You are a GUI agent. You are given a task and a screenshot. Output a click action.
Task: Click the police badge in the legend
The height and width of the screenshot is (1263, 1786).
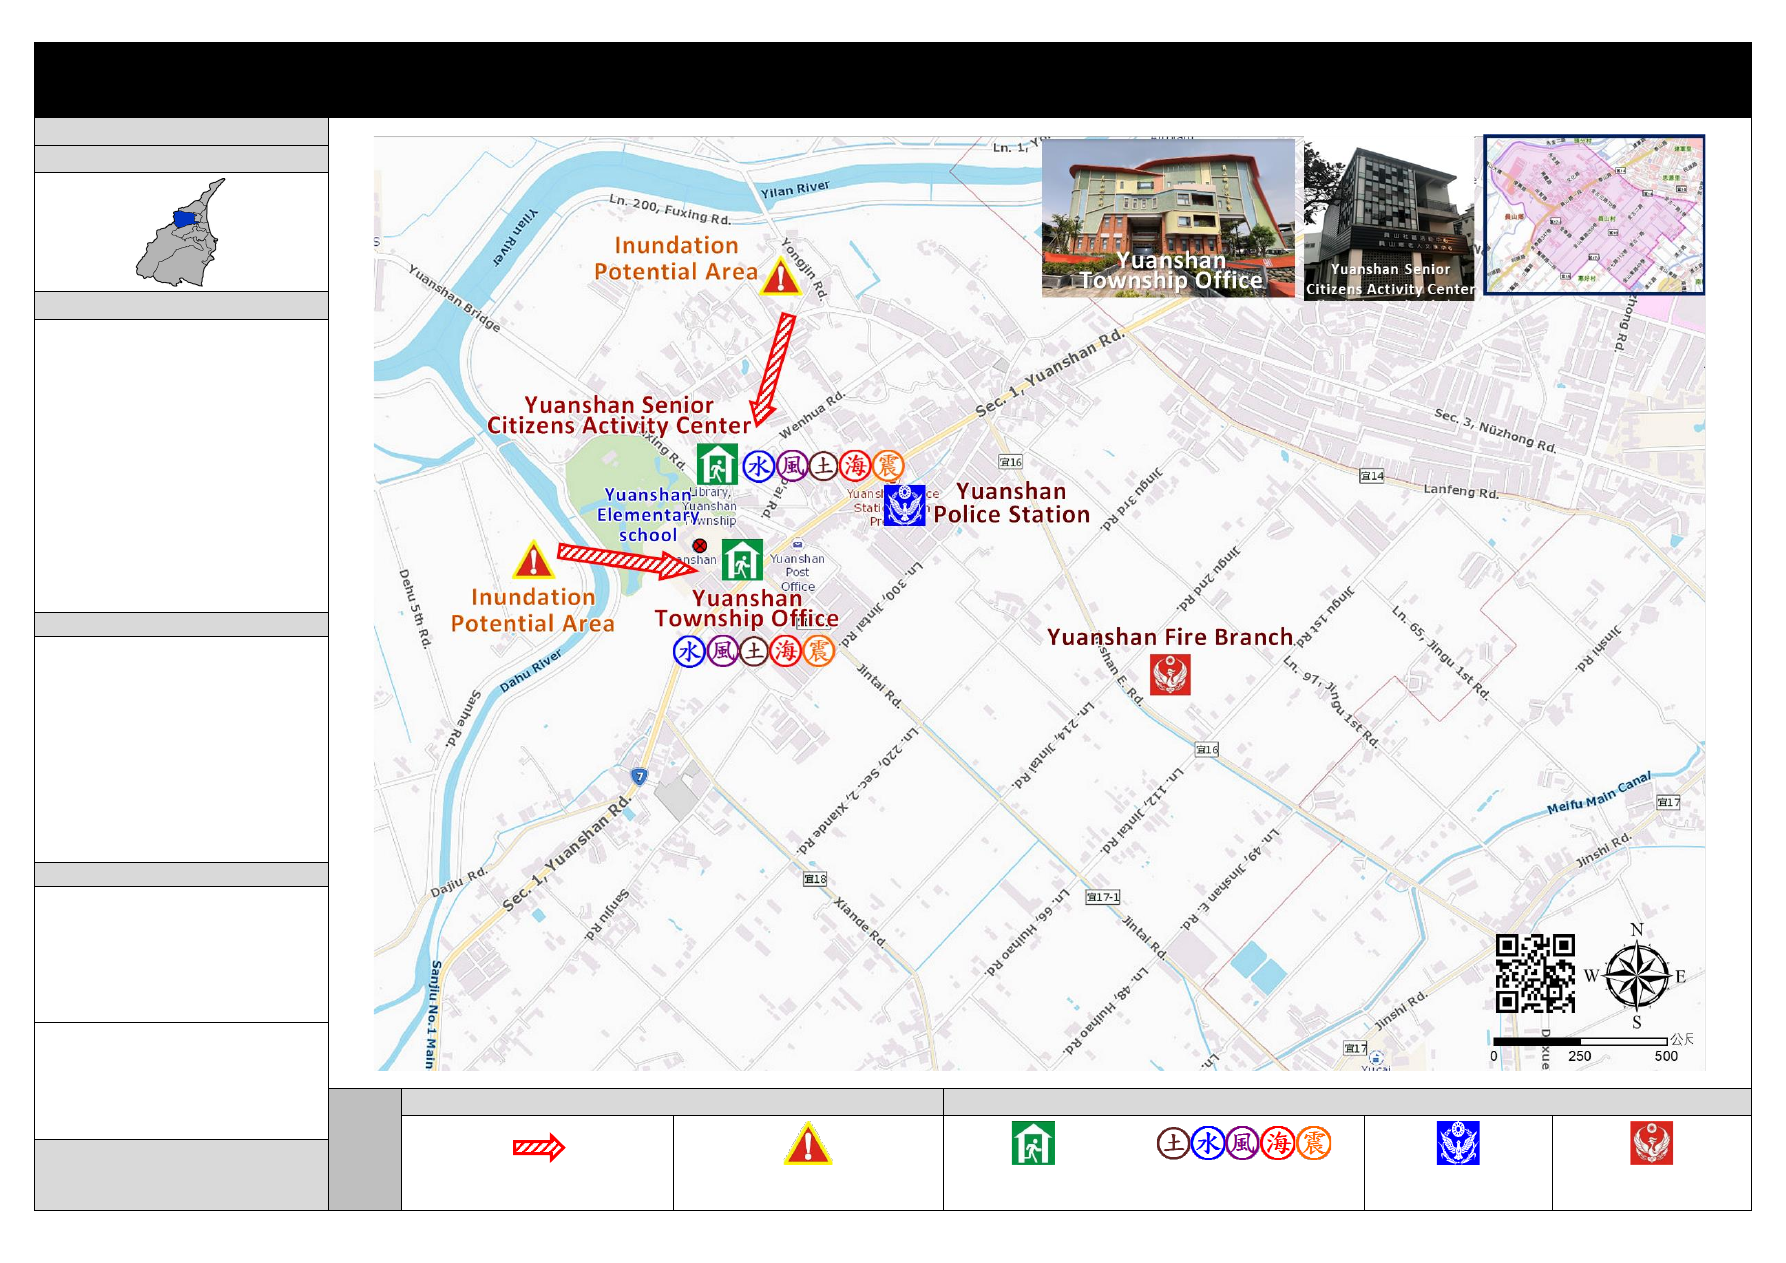point(1458,1143)
